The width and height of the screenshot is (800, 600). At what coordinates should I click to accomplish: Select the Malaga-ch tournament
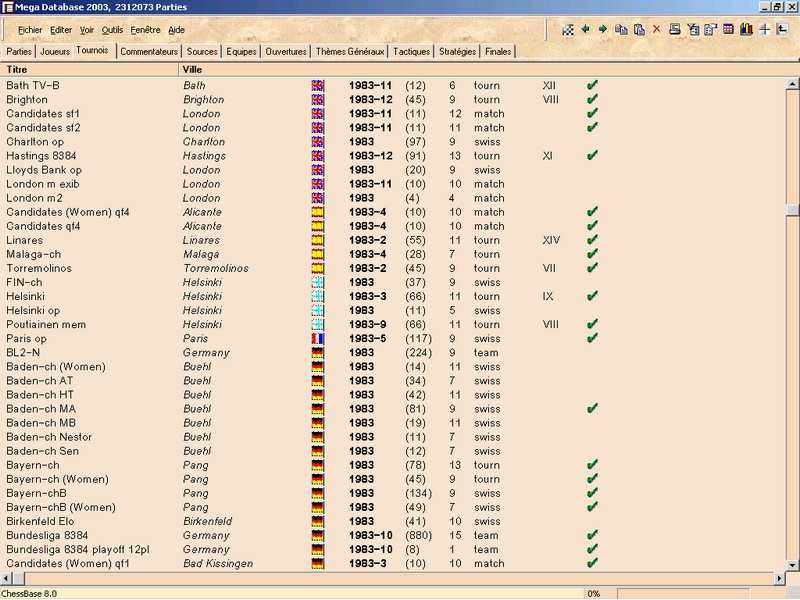coord(393,255)
